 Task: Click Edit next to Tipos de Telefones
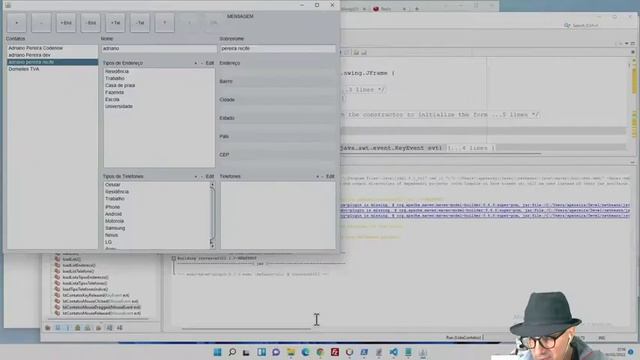pos(209,177)
